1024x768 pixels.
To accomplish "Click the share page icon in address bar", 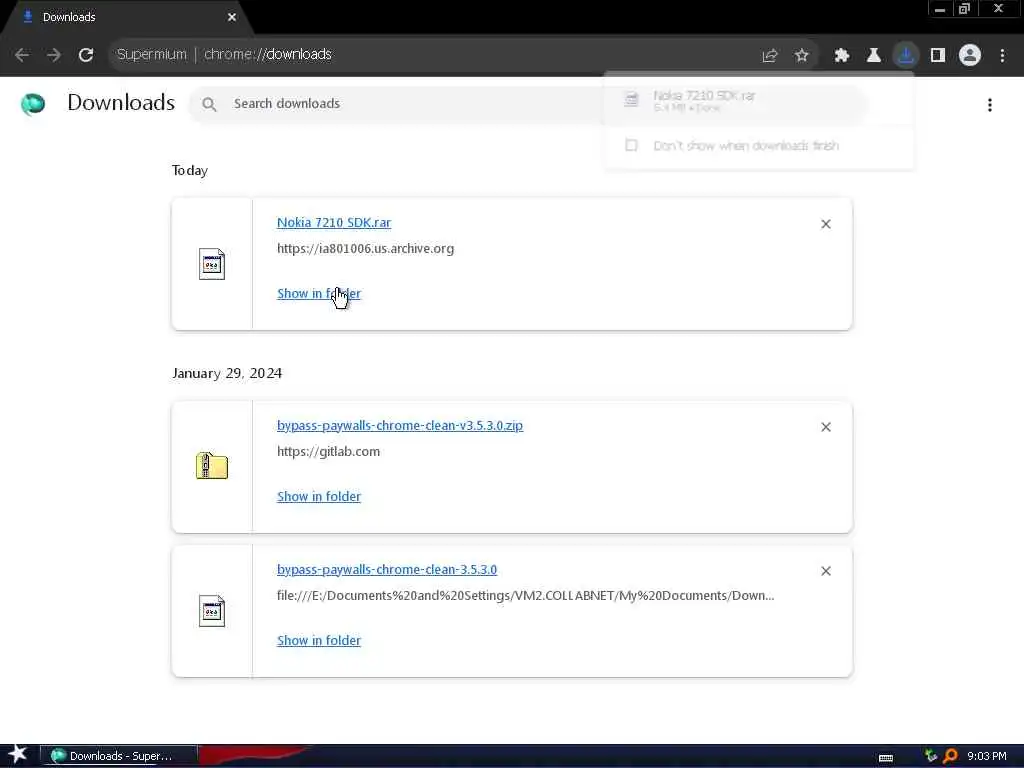I will click(769, 56).
